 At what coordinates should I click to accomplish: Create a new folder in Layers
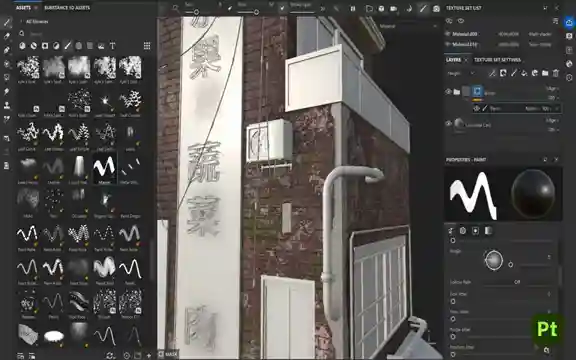coord(545,73)
